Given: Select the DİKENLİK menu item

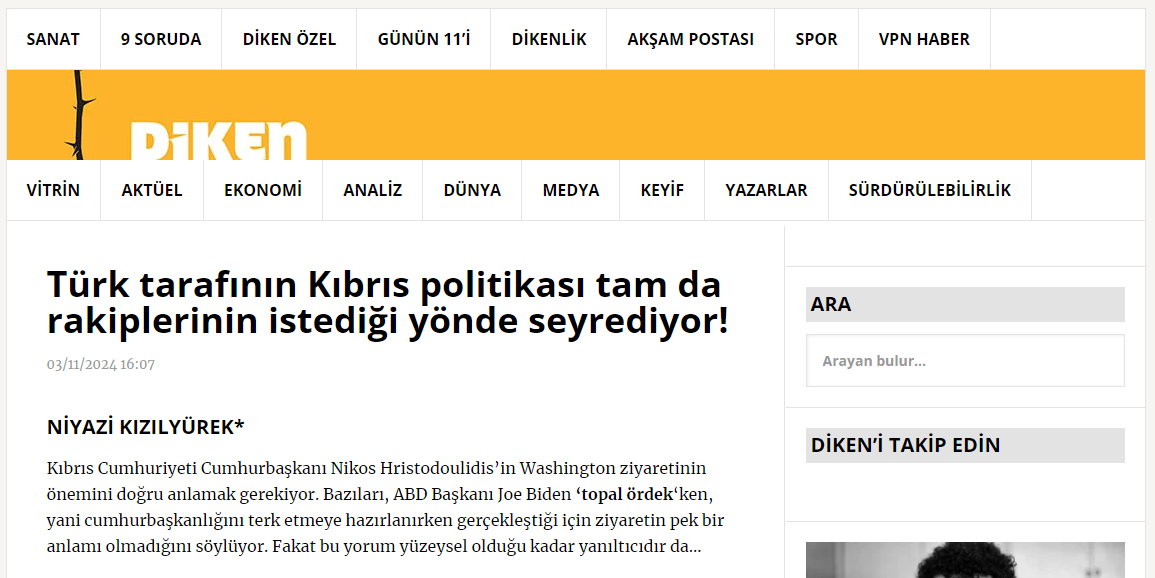Looking at the screenshot, I should 549,40.
